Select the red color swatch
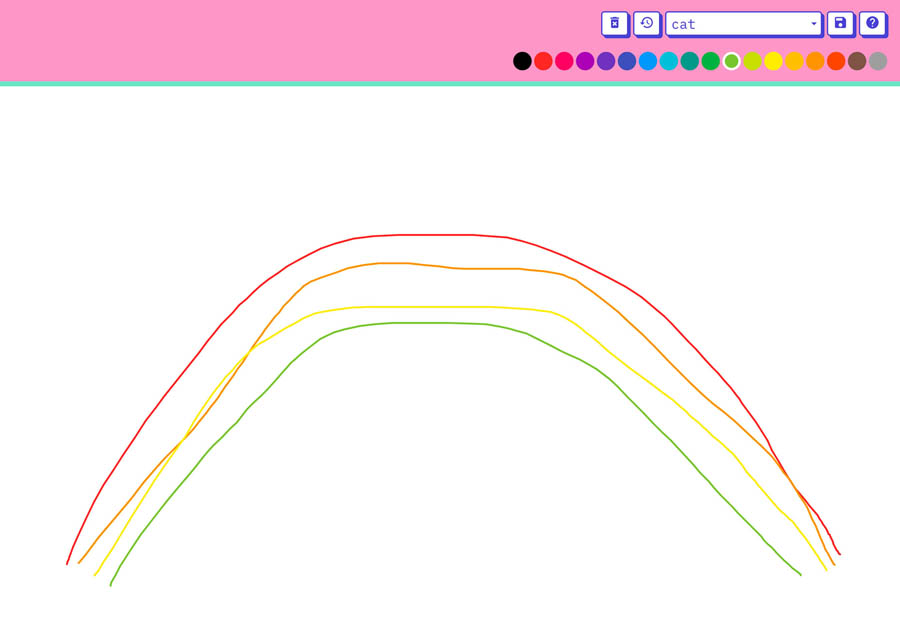Screen dimensions: 900x621 543,61
